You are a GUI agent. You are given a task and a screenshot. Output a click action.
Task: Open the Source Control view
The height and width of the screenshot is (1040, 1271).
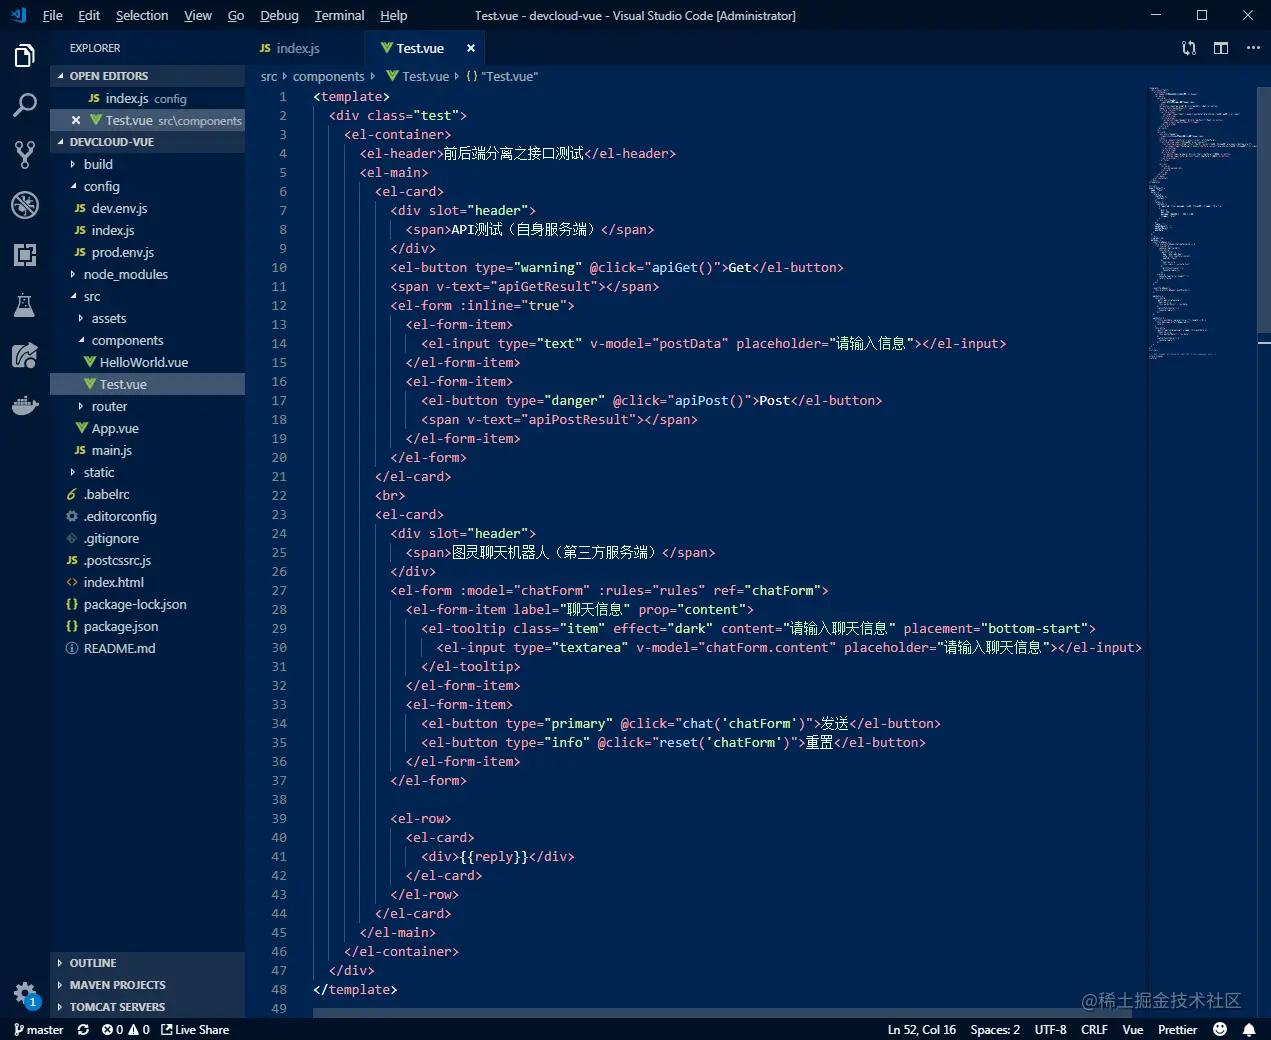click(25, 154)
